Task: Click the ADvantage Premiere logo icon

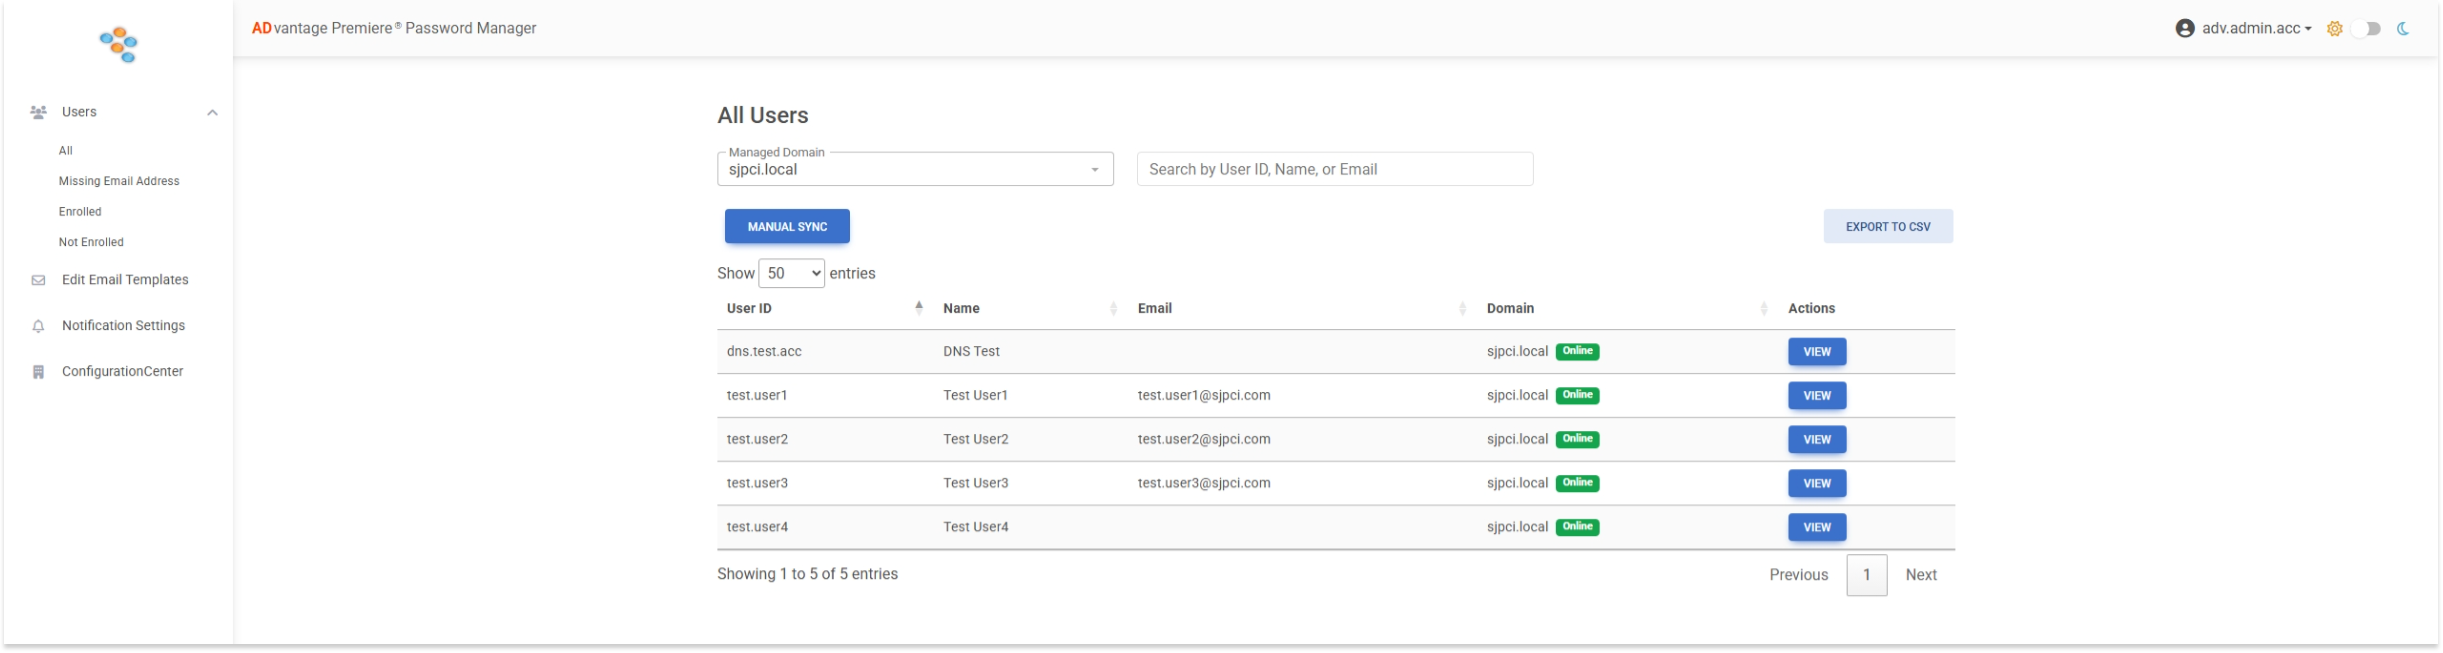Action: [118, 44]
